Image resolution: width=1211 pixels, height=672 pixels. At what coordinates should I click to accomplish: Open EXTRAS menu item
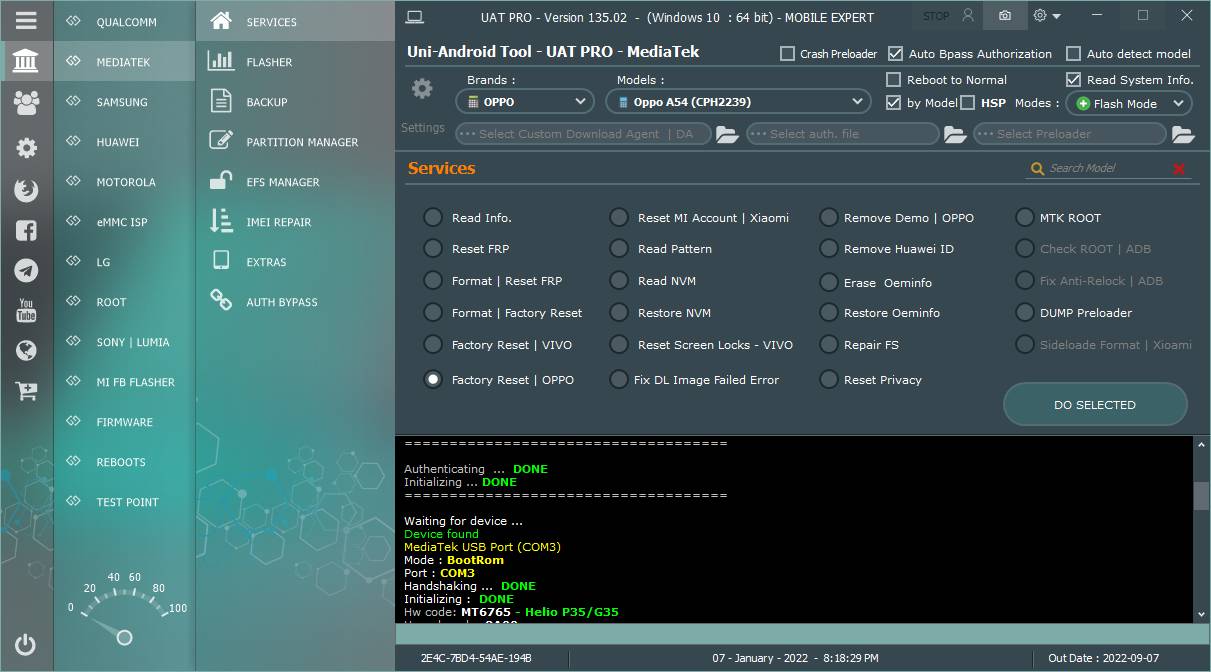[296, 262]
